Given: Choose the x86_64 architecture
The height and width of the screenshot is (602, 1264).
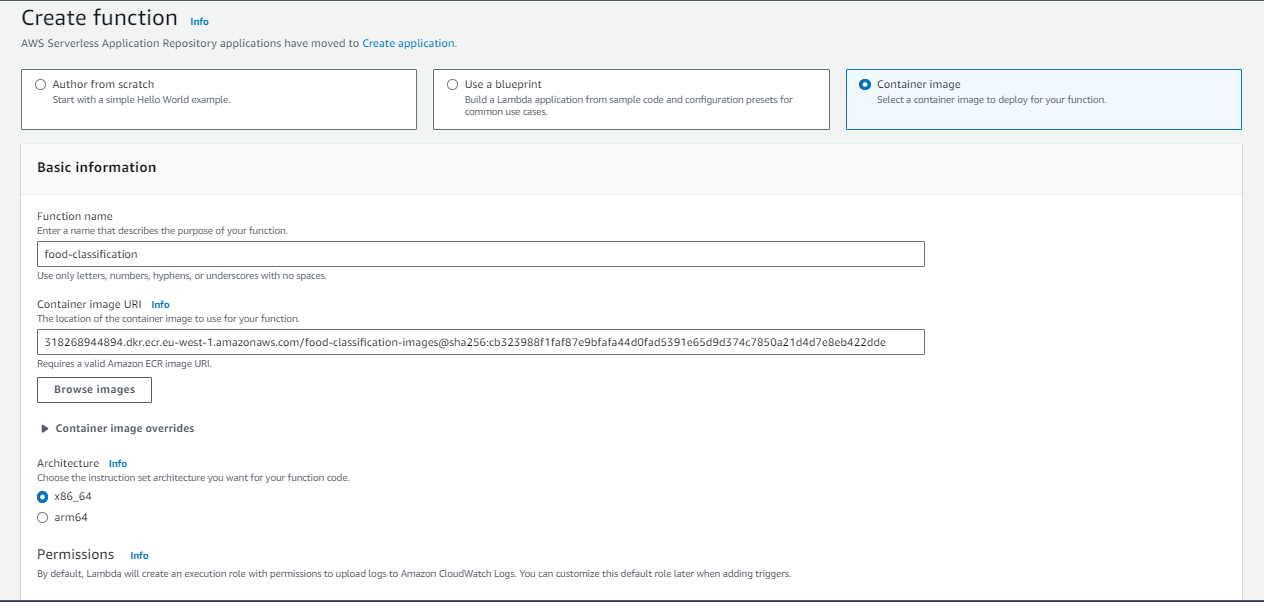Looking at the screenshot, I should [42, 497].
